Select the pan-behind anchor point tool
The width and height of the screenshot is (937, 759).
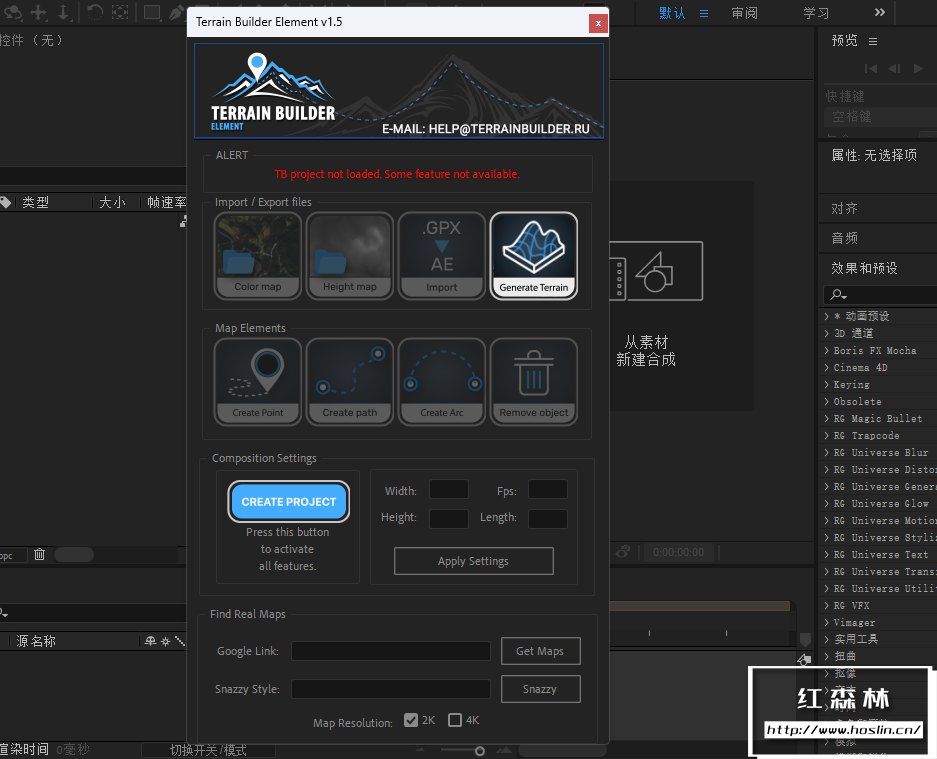tap(121, 12)
